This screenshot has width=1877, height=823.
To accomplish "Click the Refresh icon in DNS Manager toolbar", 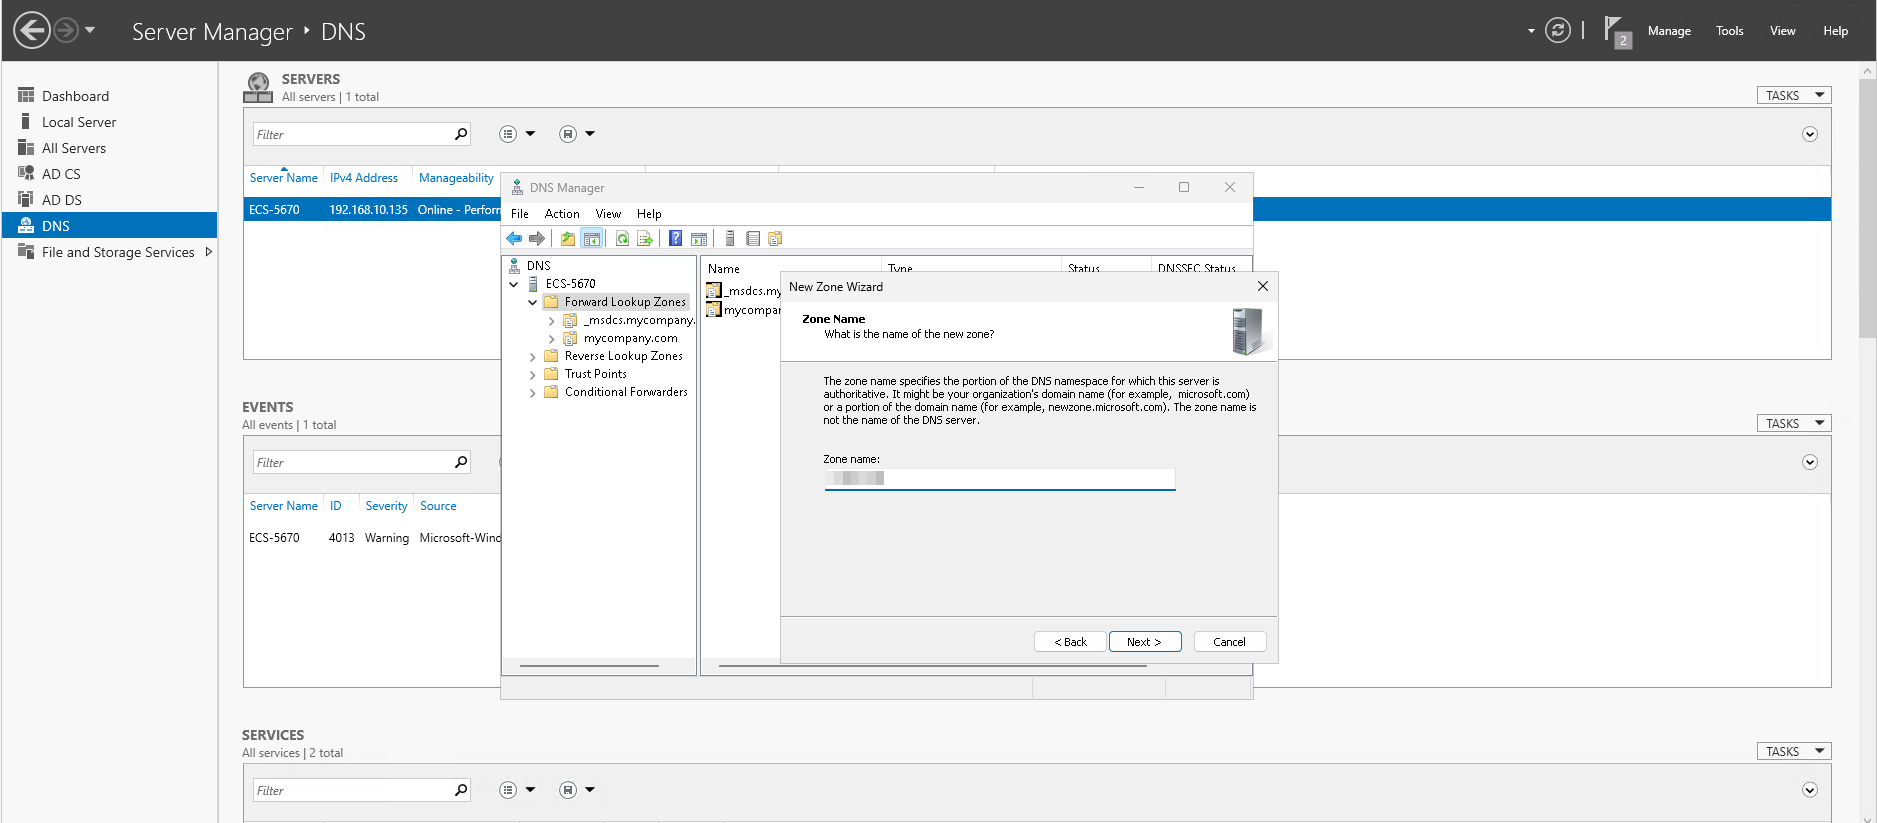I will [x=622, y=239].
